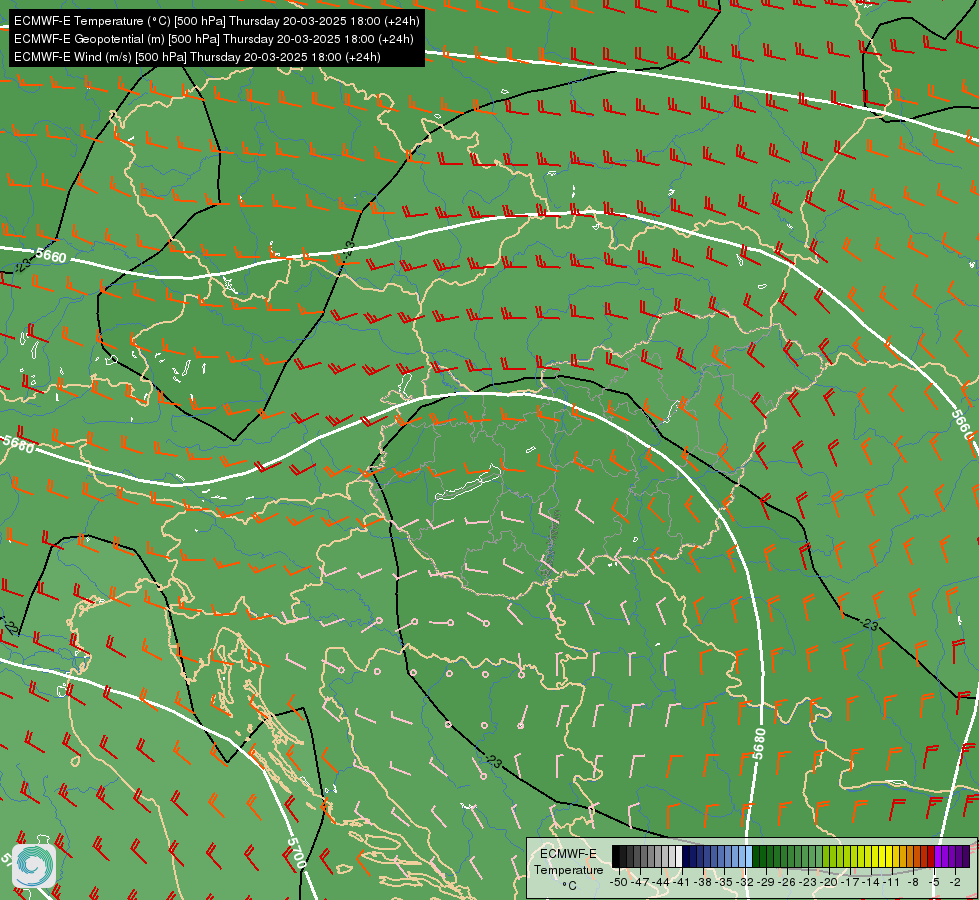This screenshot has width=979, height=900.
Task: Select the -2 value in the legend
Action: (955, 882)
